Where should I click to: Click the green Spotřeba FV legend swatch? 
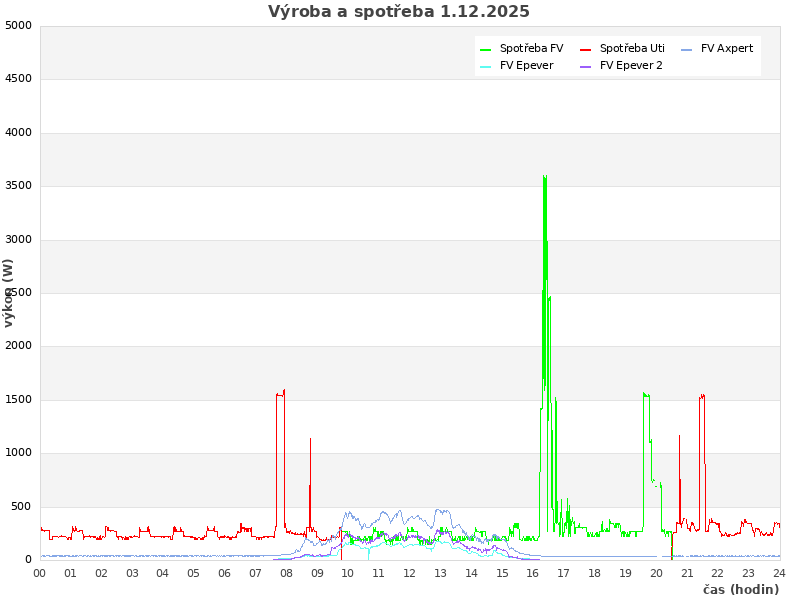(x=486, y=49)
